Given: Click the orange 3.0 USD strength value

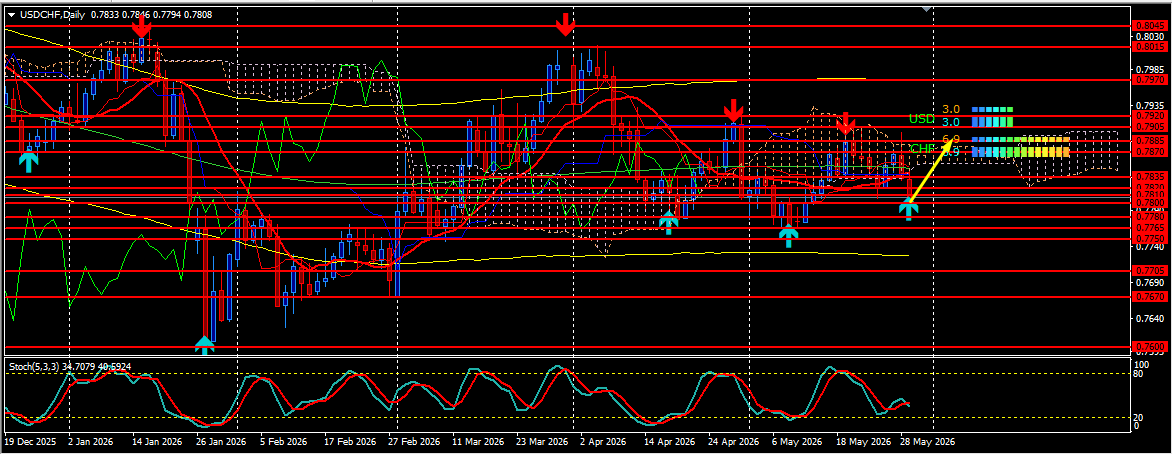Looking at the screenshot, I should coord(951,109).
